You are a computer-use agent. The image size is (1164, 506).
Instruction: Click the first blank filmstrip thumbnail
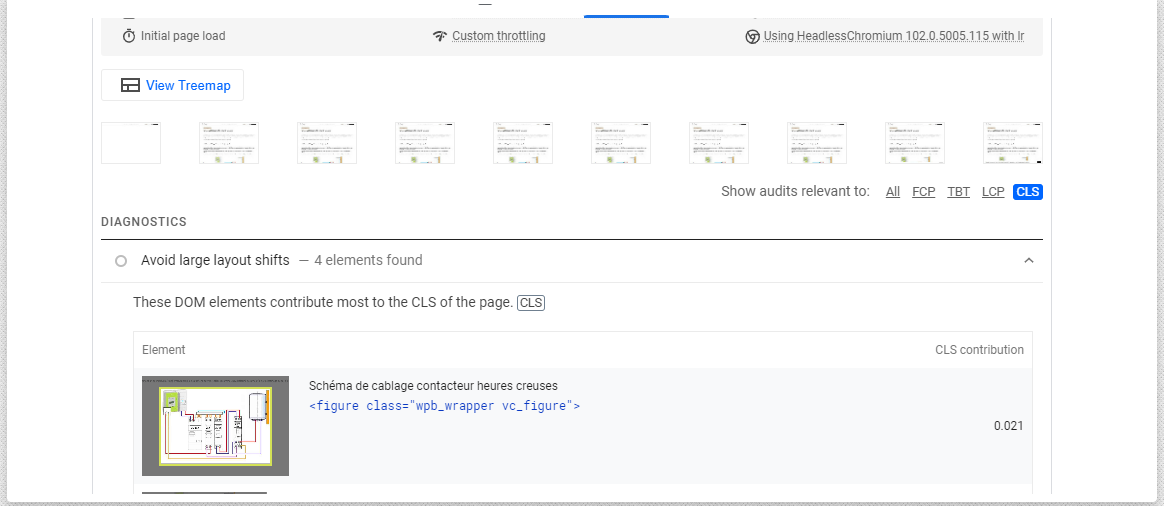tap(131, 143)
